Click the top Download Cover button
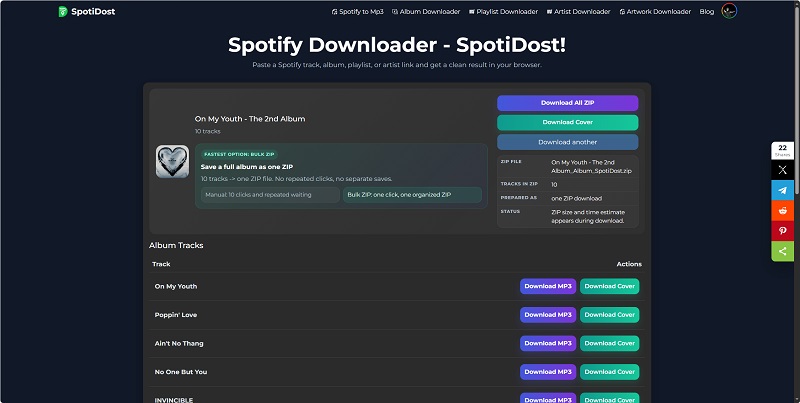The image size is (800, 403). [567, 122]
